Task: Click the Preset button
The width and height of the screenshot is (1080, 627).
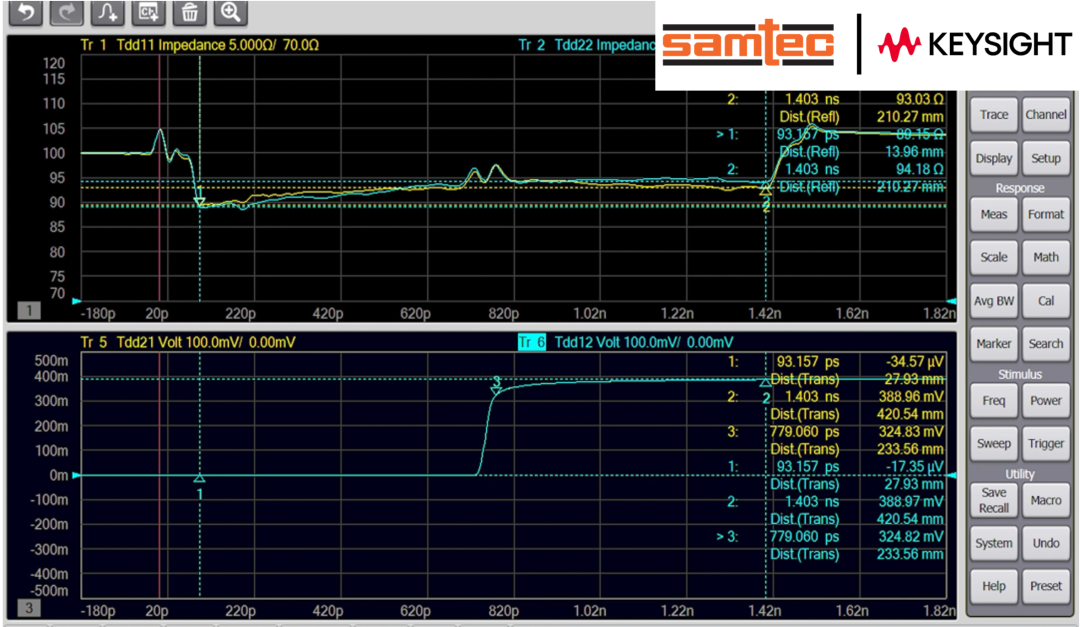Action: click(1046, 586)
